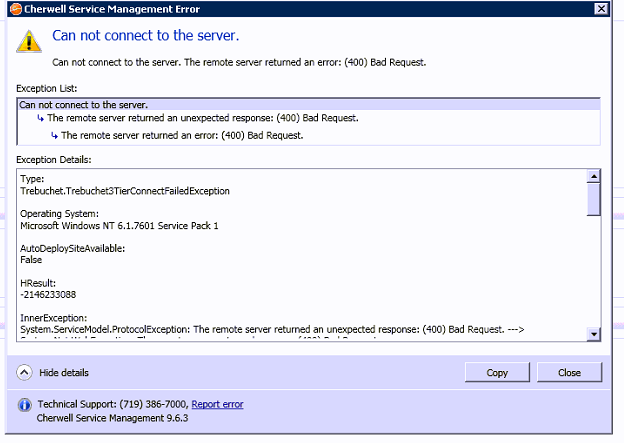
Task: Click the HResult value -2146233088
Action: click(x=49, y=295)
